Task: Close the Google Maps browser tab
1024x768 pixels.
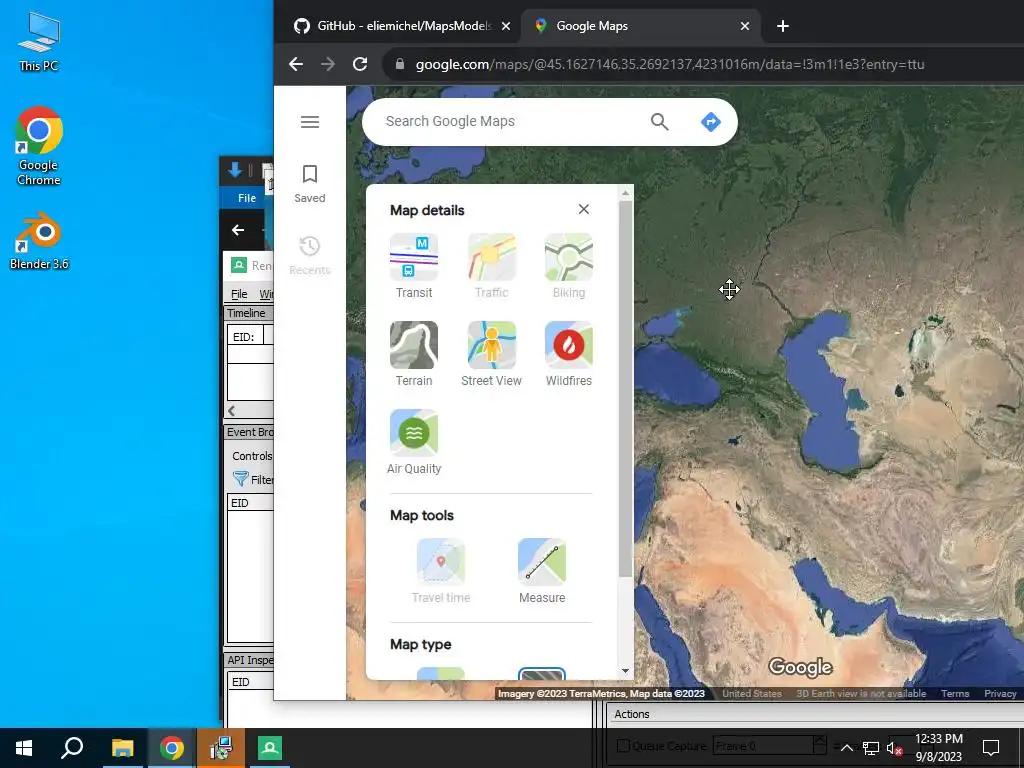Action: click(x=745, y=26)
